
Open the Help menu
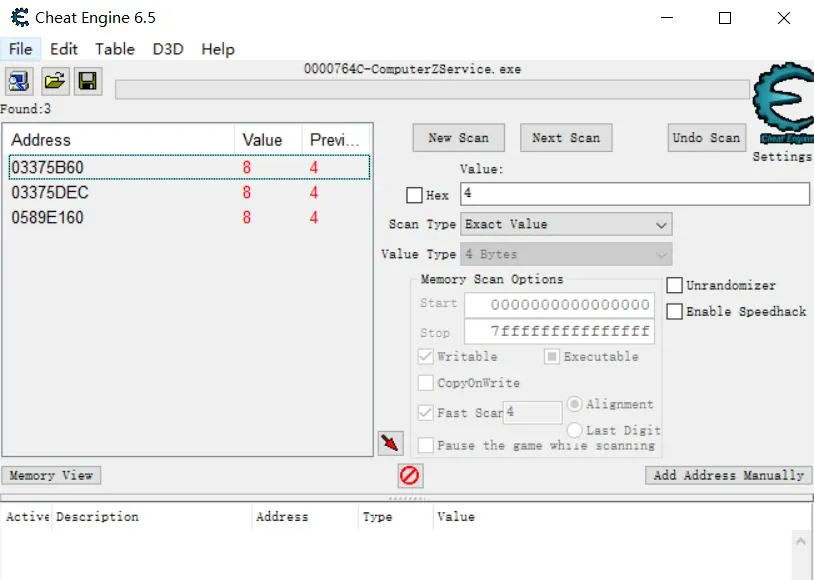click(218, 49)
